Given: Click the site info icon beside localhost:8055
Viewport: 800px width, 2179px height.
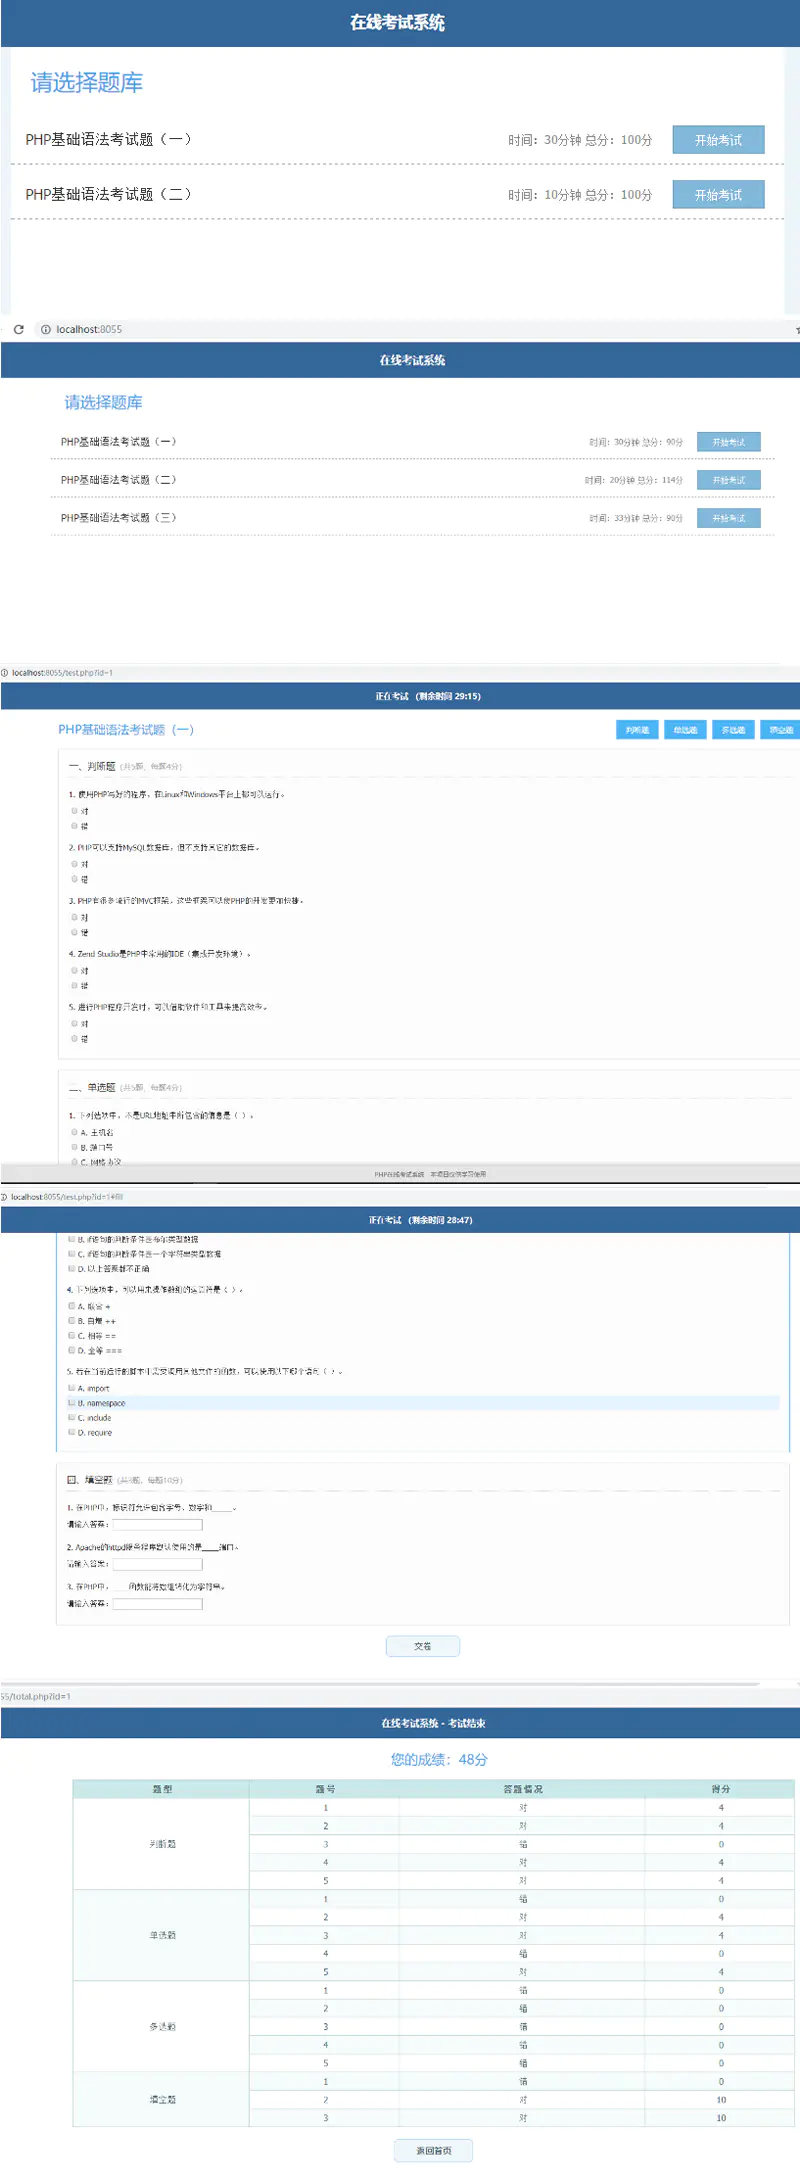Looking at the screenshot, I should point(45,329).
